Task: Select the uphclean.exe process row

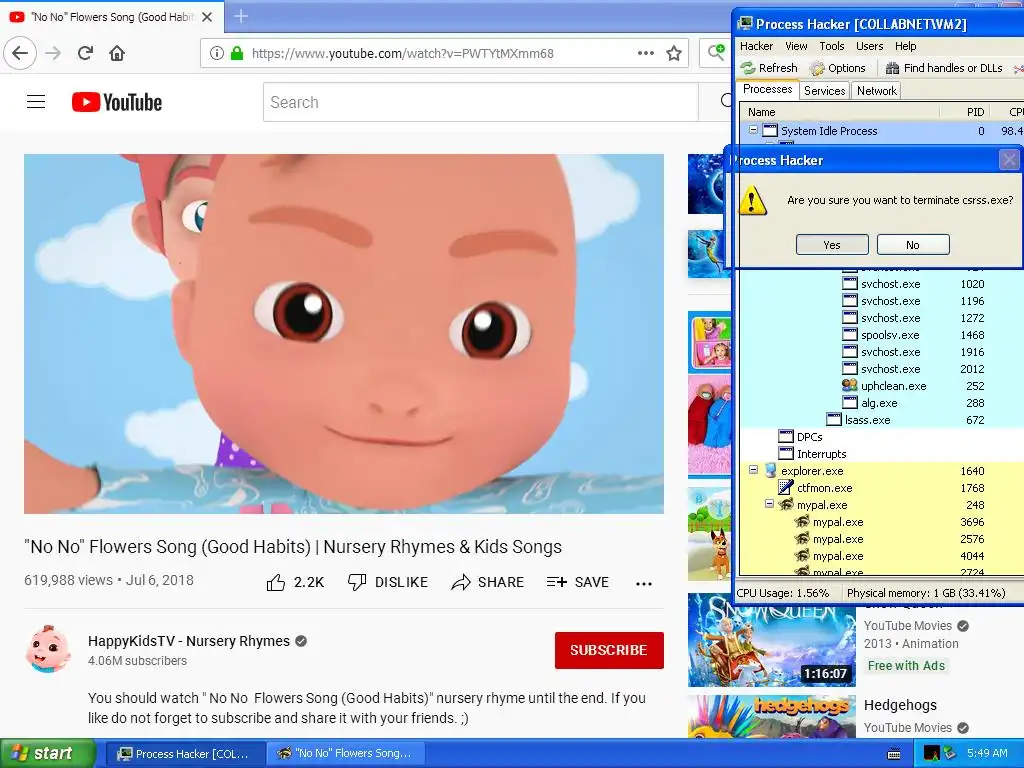Action: [880, 386]
